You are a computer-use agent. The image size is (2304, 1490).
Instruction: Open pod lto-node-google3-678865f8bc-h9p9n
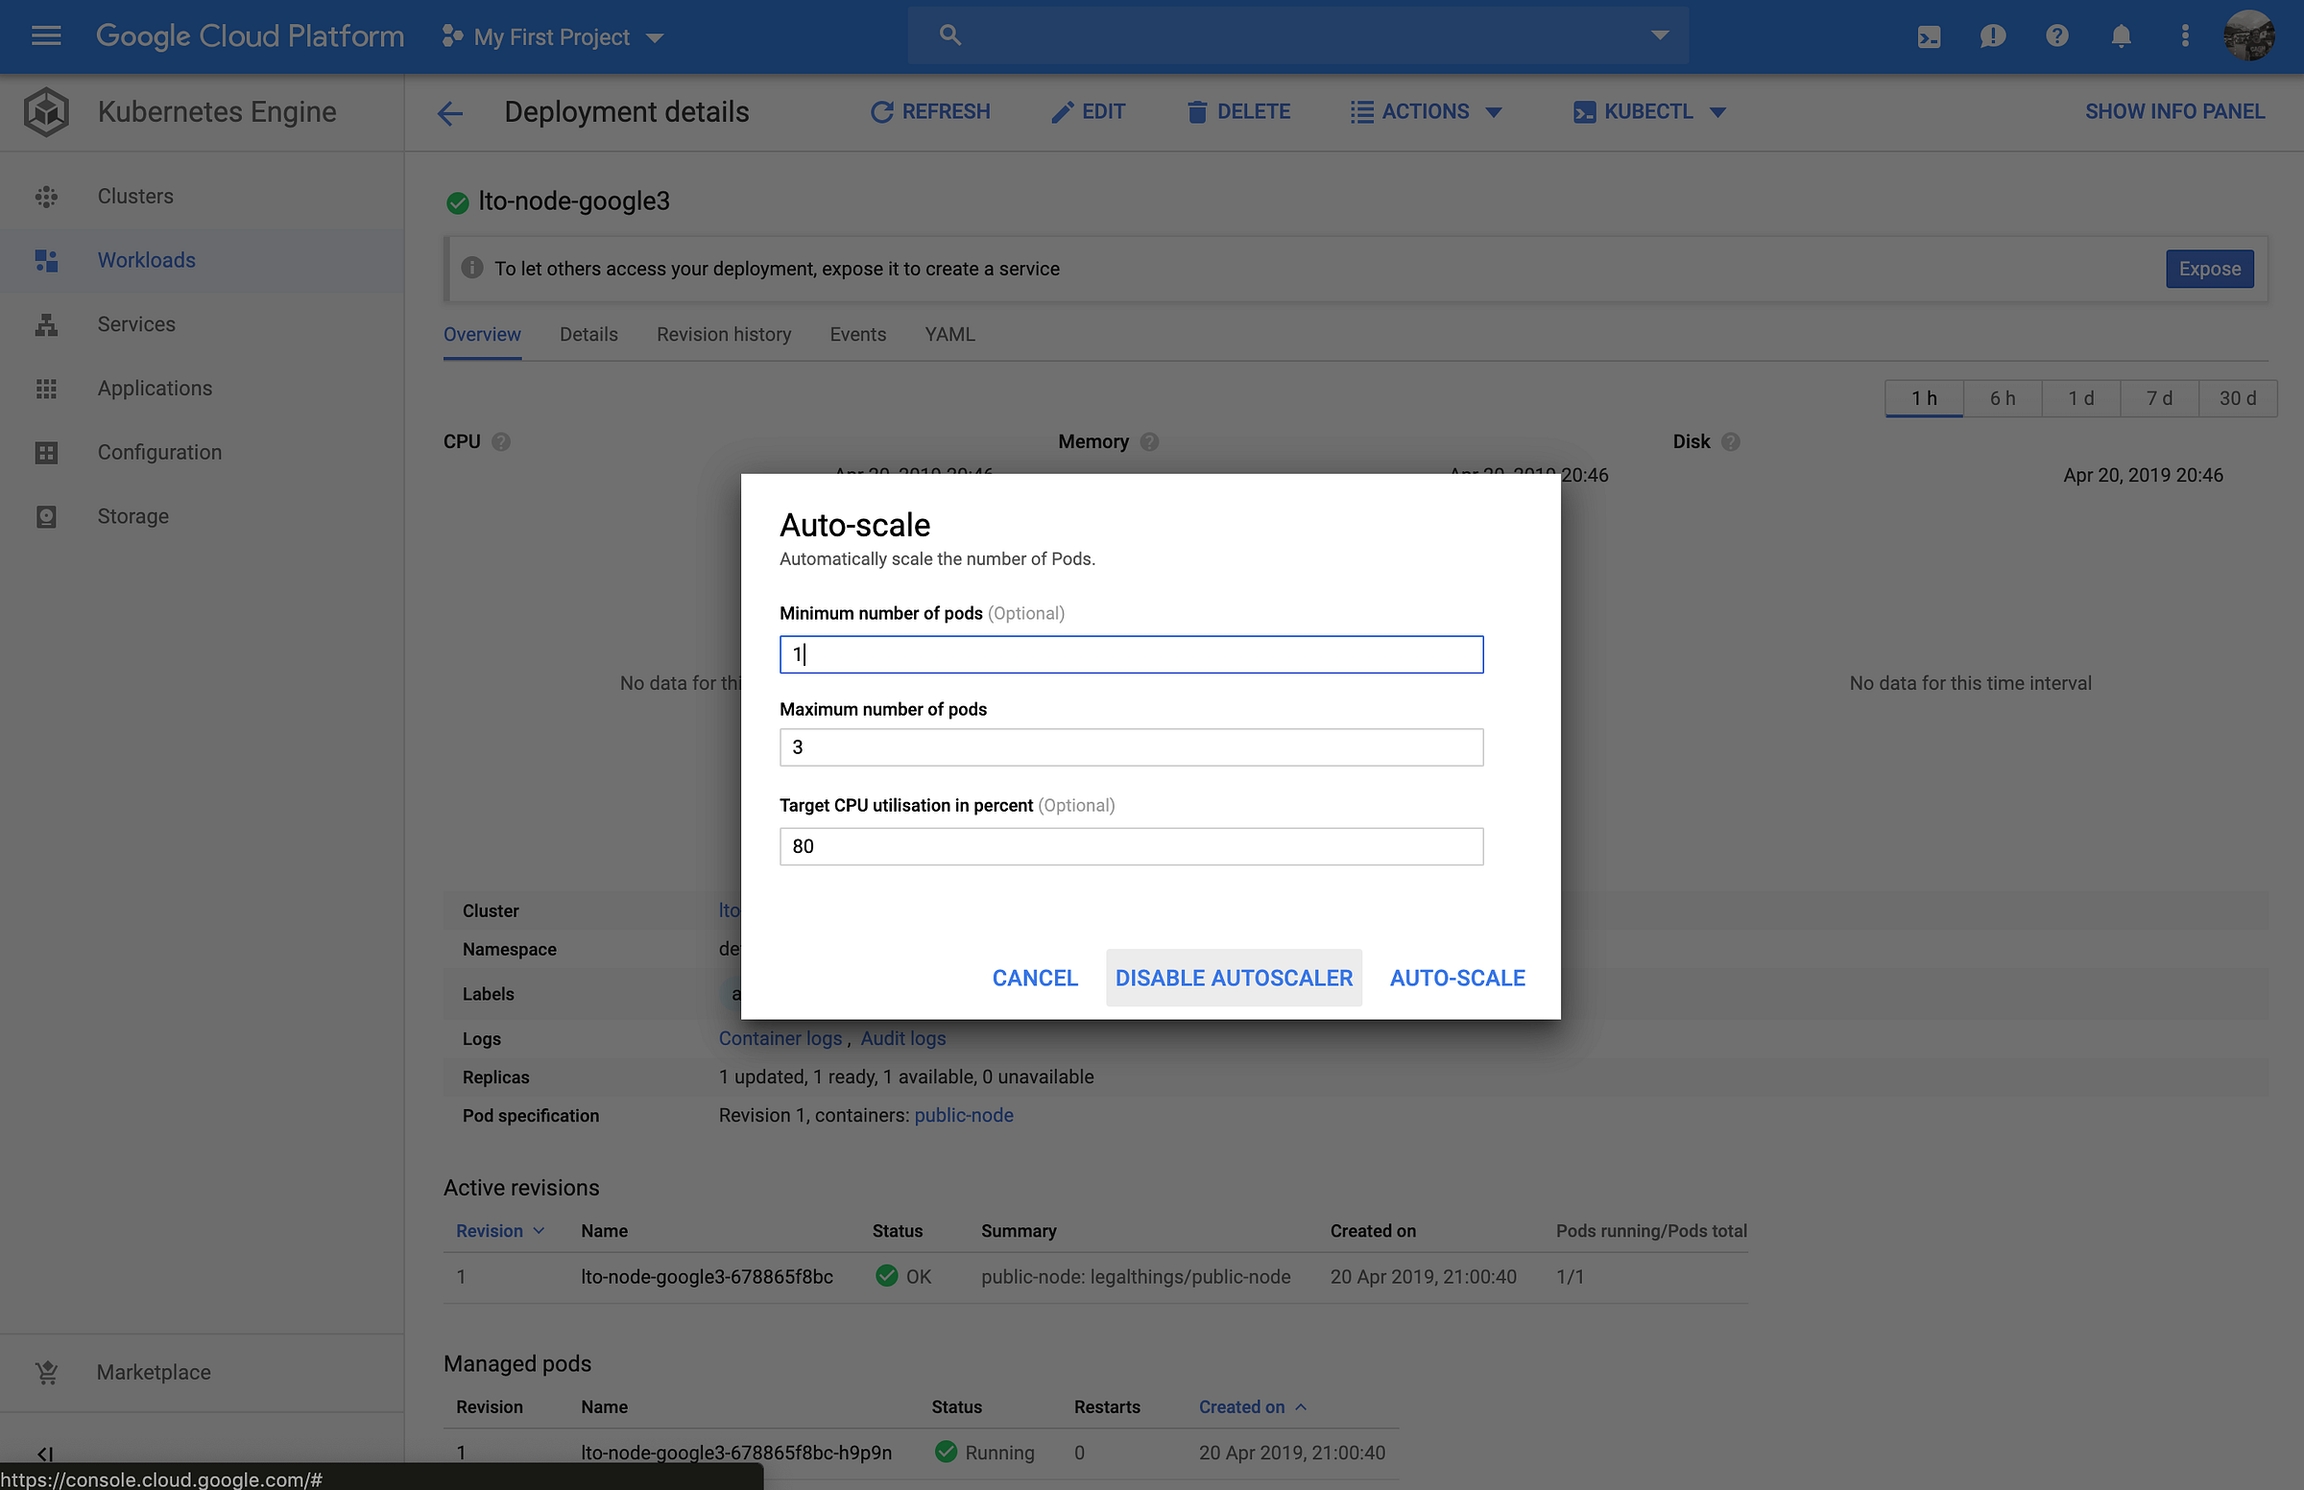[x=736, y=1453]
